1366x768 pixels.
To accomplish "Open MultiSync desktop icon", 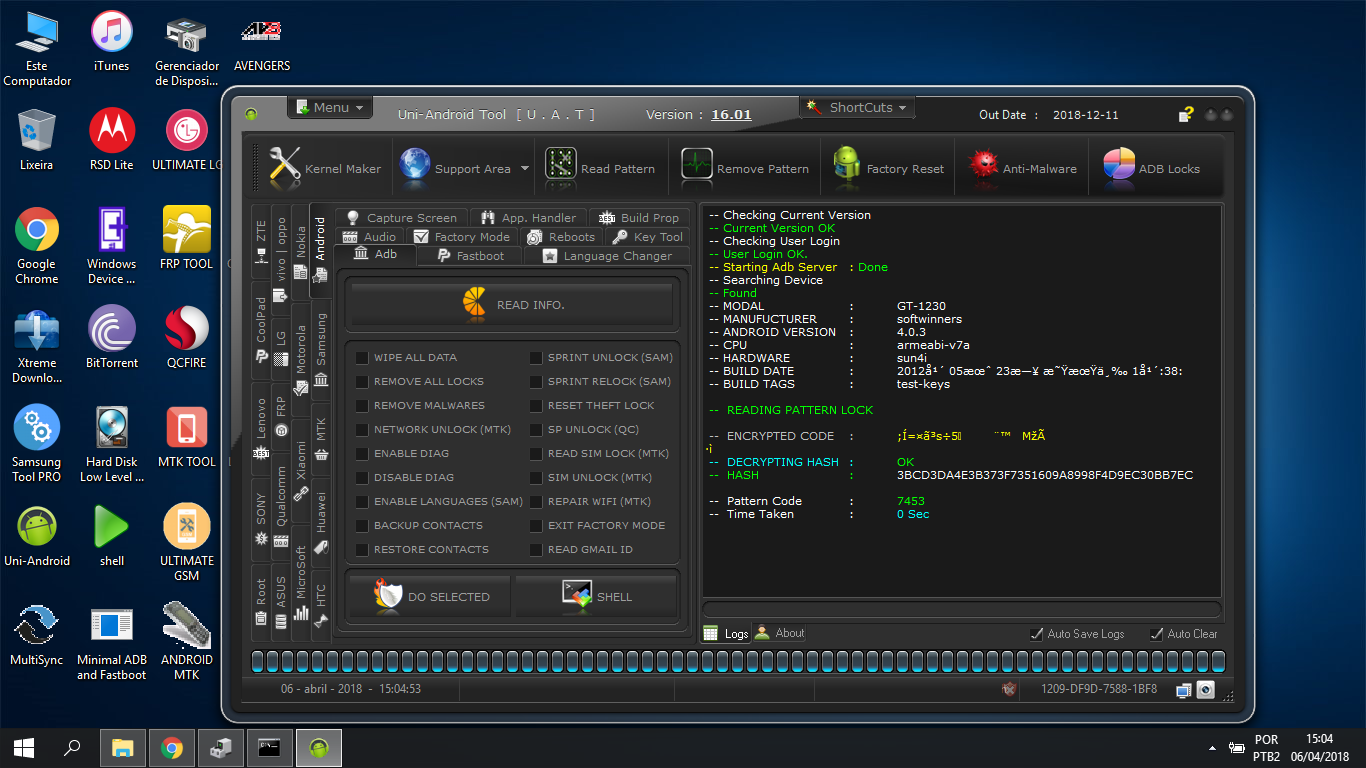I will [37, 634].
